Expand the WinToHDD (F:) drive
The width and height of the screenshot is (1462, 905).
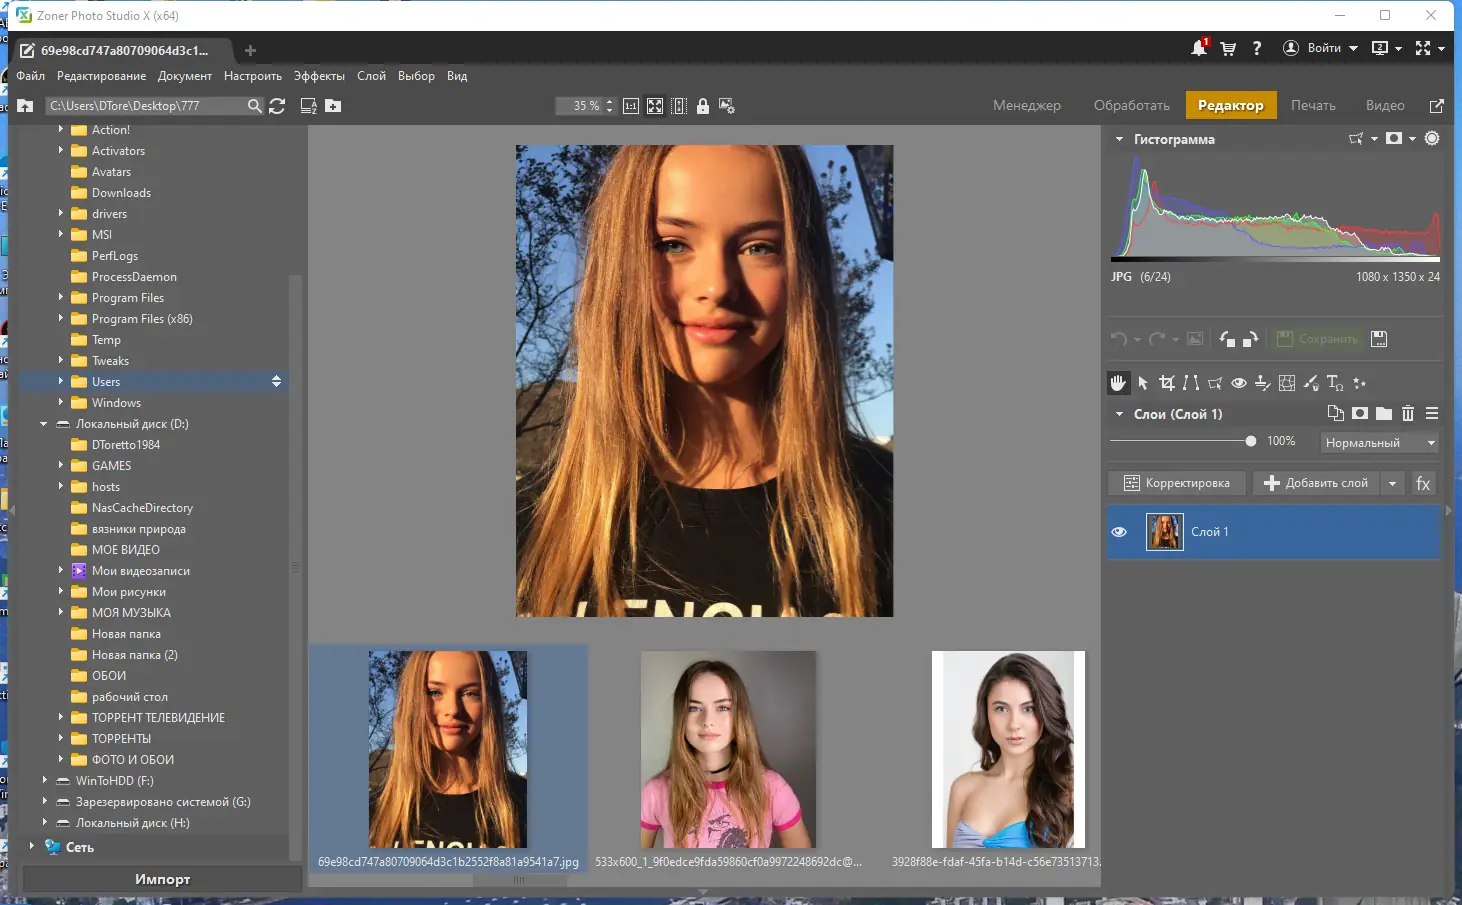pos(44,780)
